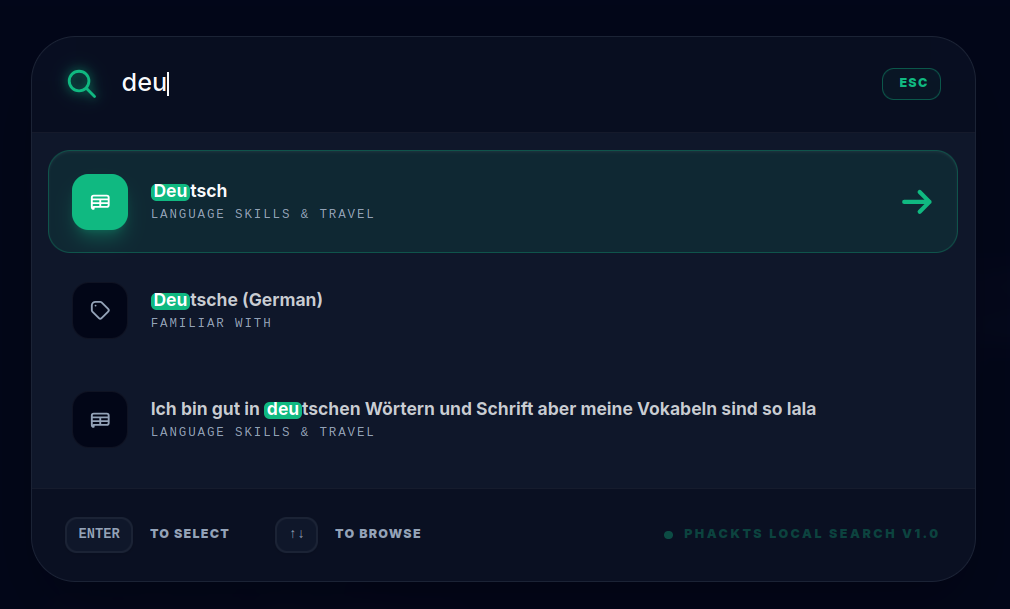1010x609 pixels.
Task: Open the "Deutsch" result title
Action: (x=190, y=191)
